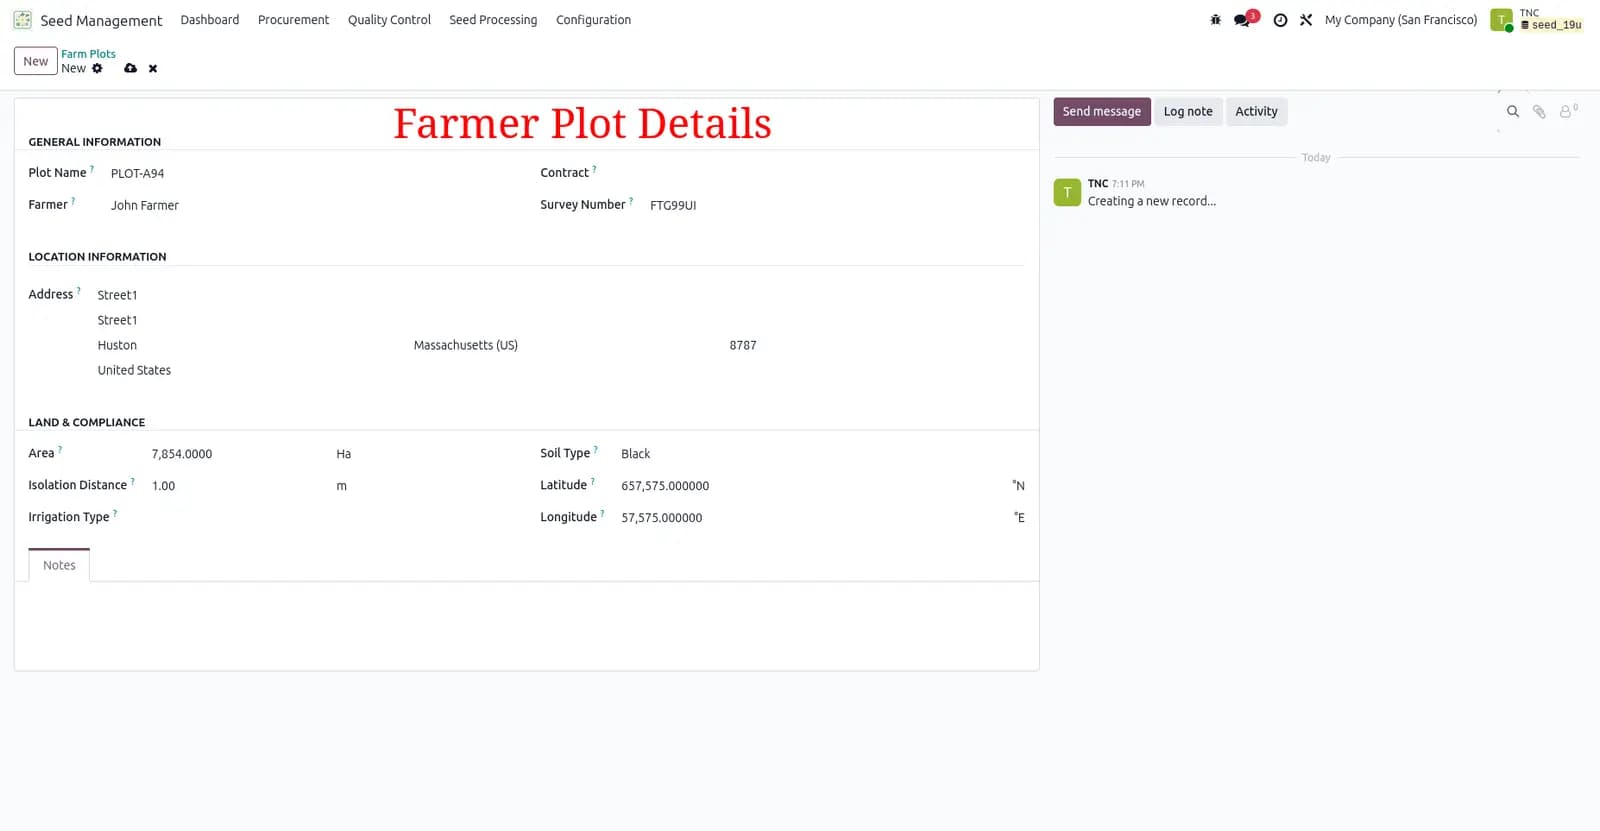Search chatter messages with the magnifier icon
This screenshot has height=831, width=1600.
1513,112
